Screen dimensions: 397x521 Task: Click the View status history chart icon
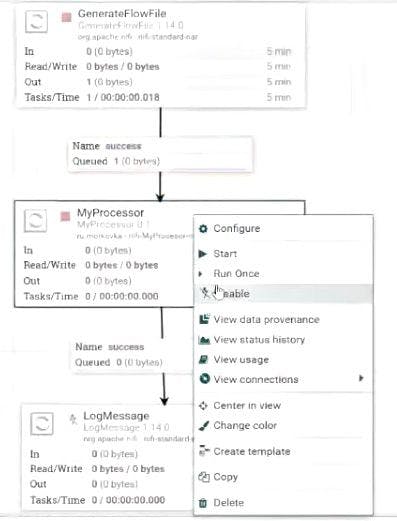click(x=204, y=340)
